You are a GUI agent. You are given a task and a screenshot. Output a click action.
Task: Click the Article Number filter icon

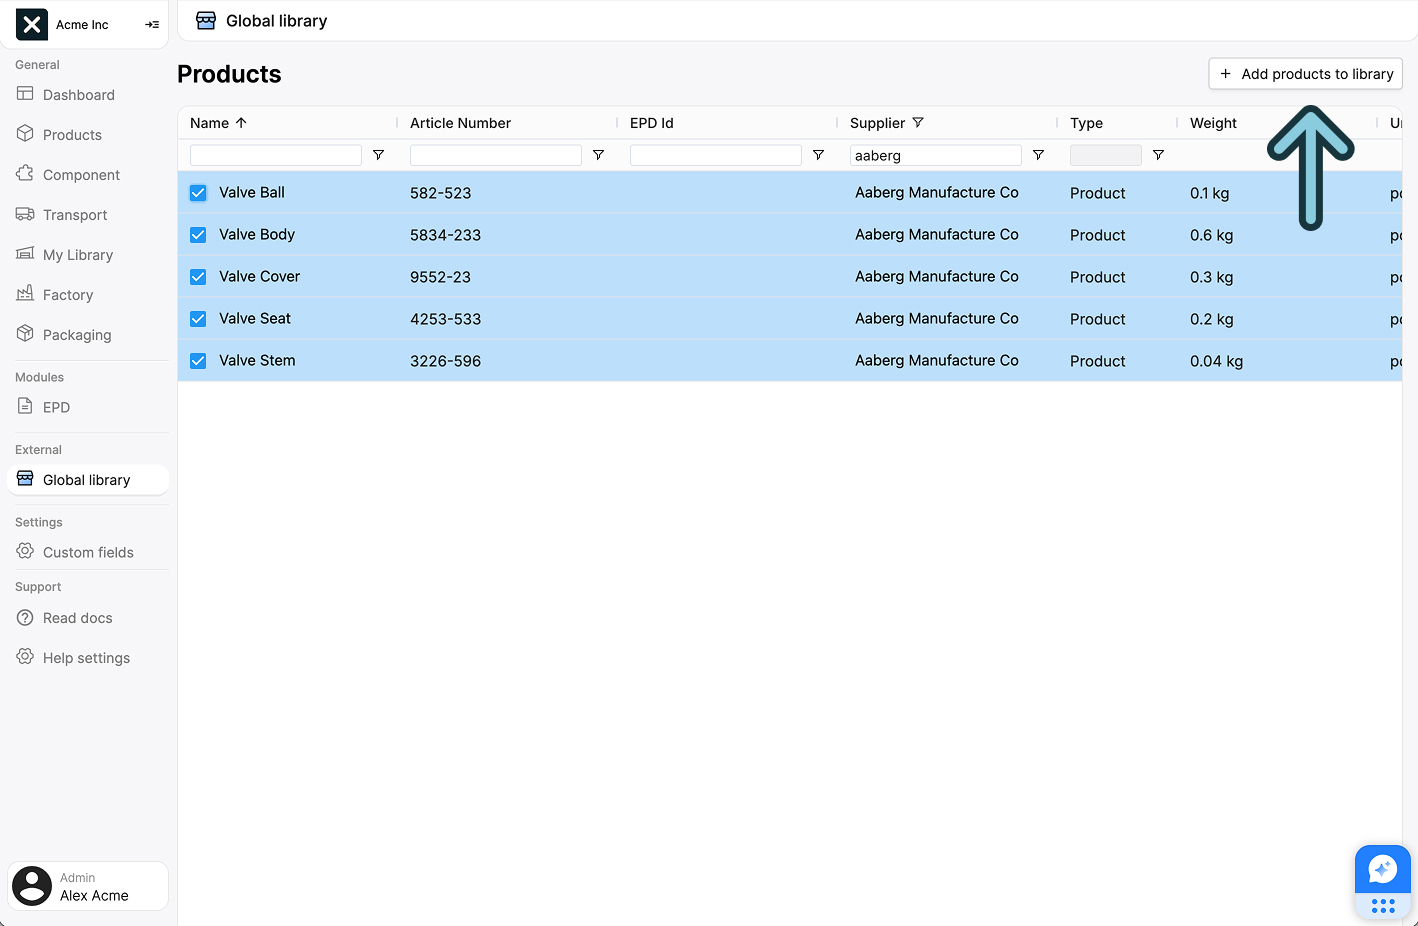pos(598,155)
